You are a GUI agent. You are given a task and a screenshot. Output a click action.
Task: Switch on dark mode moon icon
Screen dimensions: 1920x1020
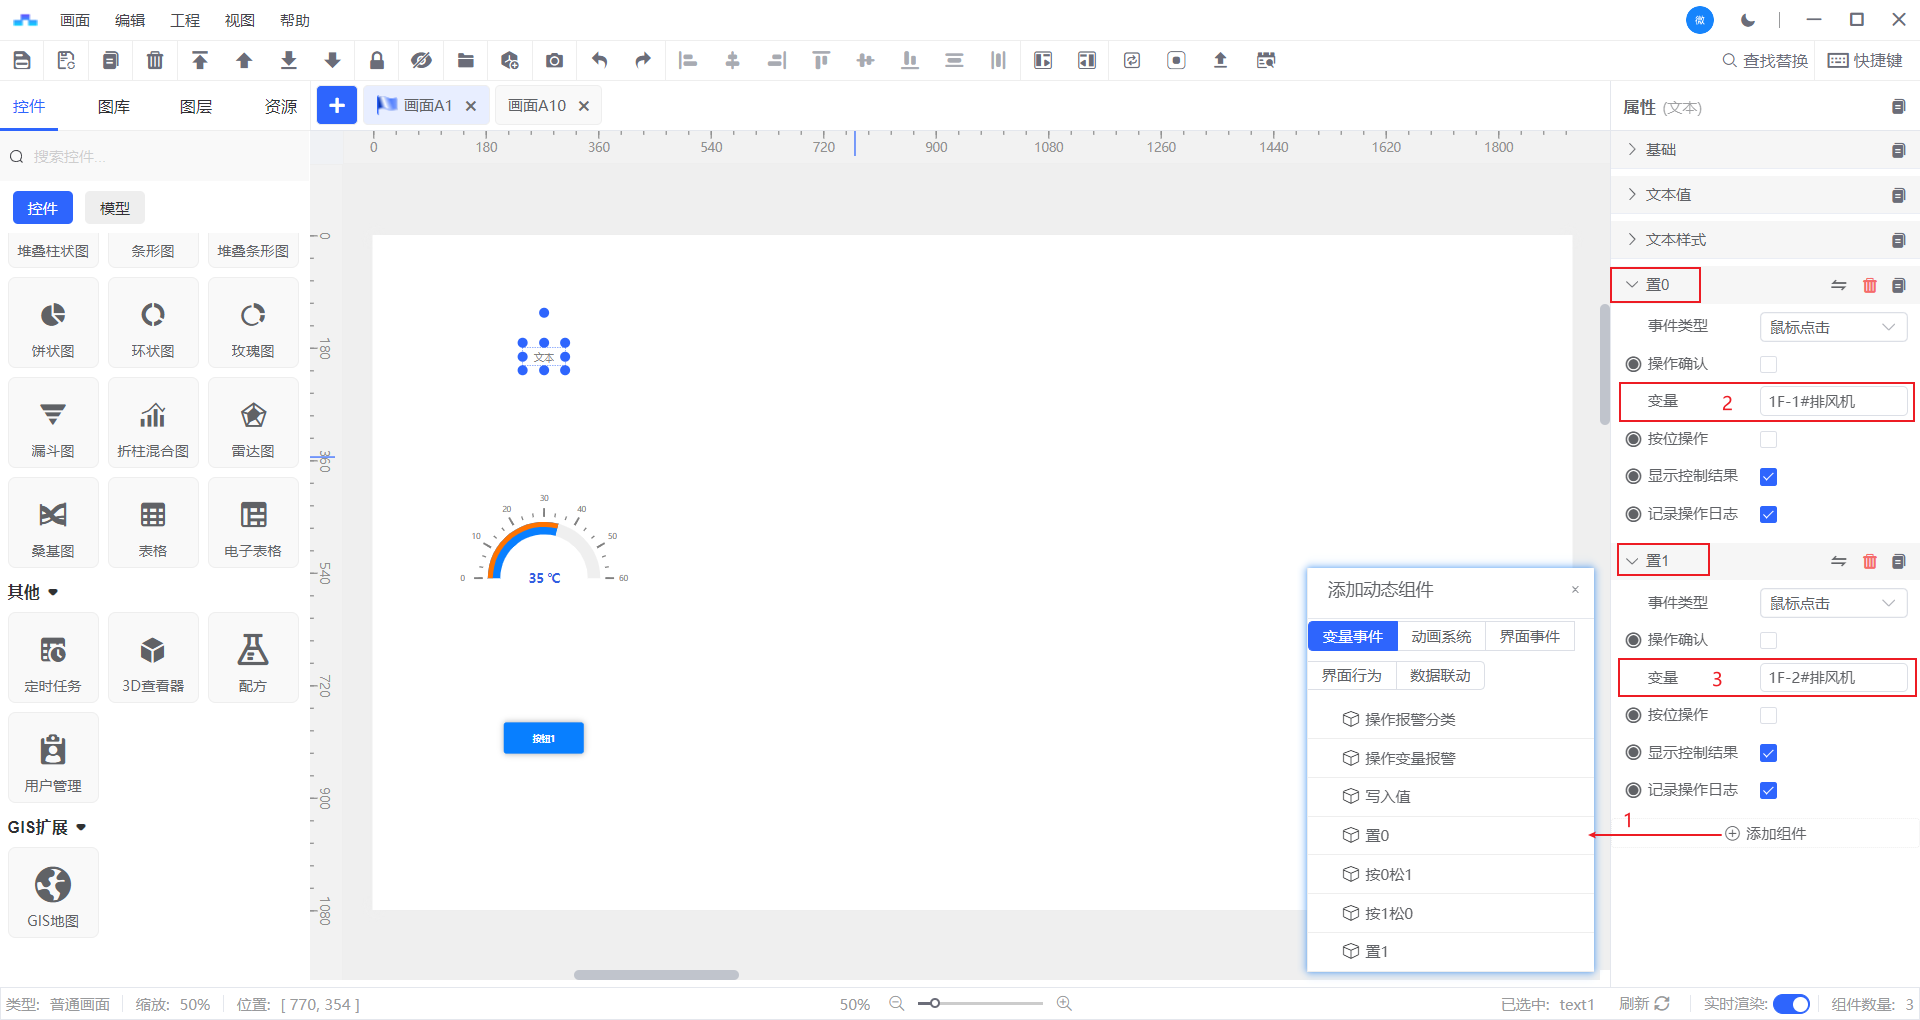tap(1748, 20)
